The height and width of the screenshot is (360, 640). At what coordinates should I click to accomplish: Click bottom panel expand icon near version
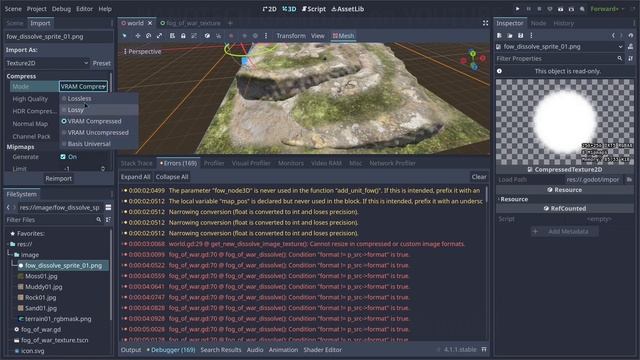click(x=484, y=349)
